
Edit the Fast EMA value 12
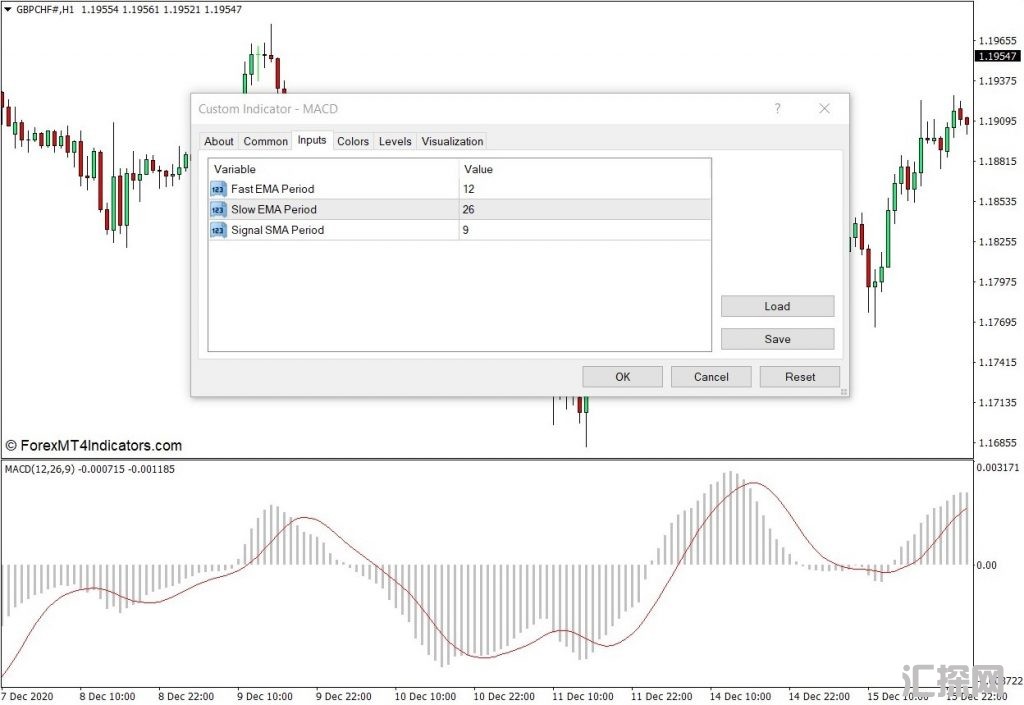(585, 189)
